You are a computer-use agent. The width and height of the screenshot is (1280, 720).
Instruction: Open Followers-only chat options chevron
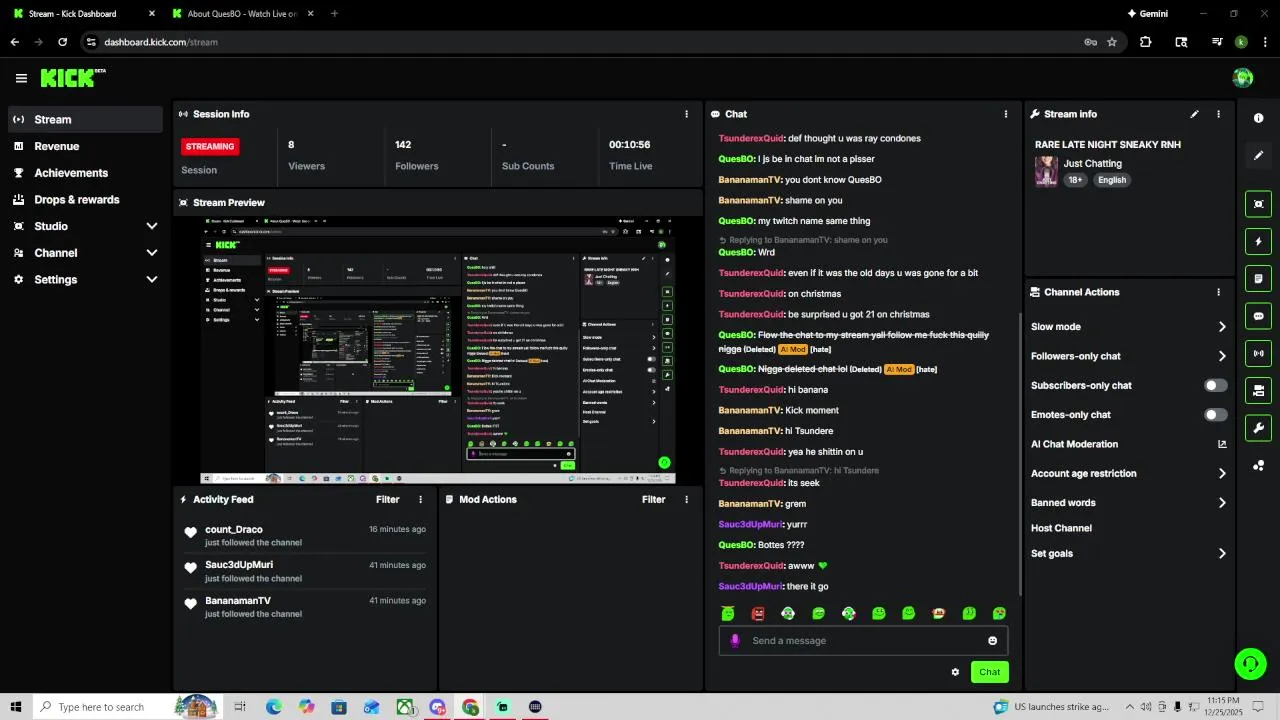coord(1222,356)
